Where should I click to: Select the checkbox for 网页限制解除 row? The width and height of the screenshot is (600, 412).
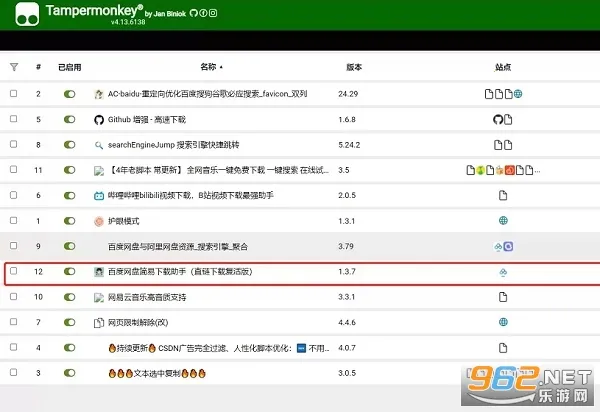coord(14,322)
